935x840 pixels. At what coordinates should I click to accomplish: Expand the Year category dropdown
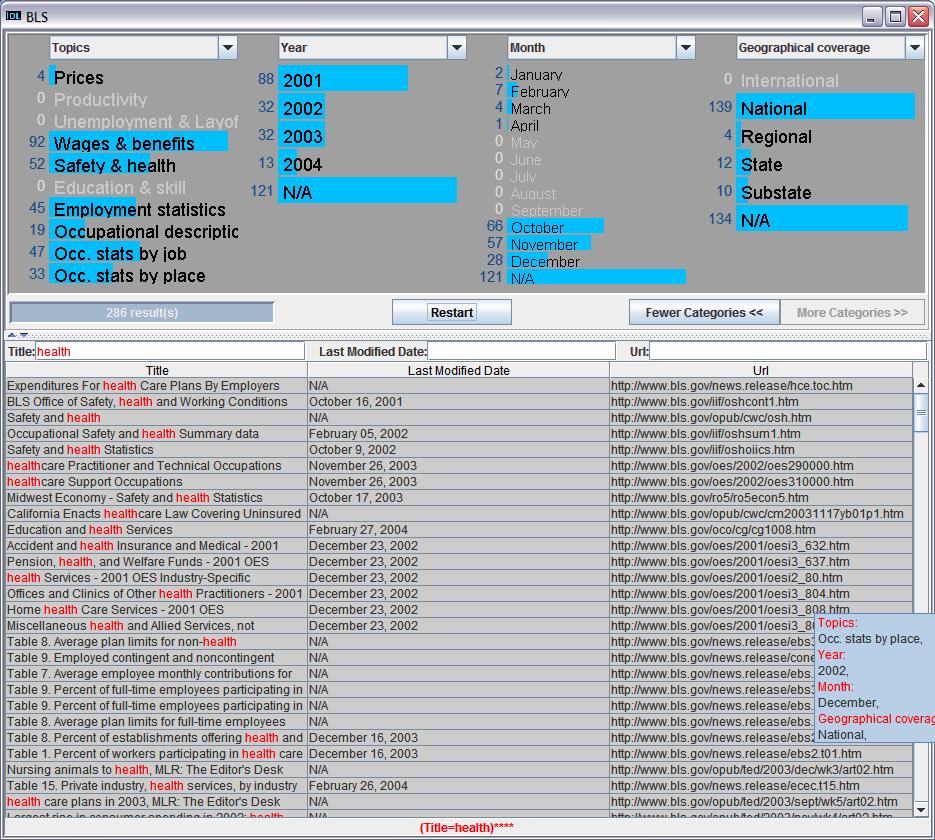(457, 48)
